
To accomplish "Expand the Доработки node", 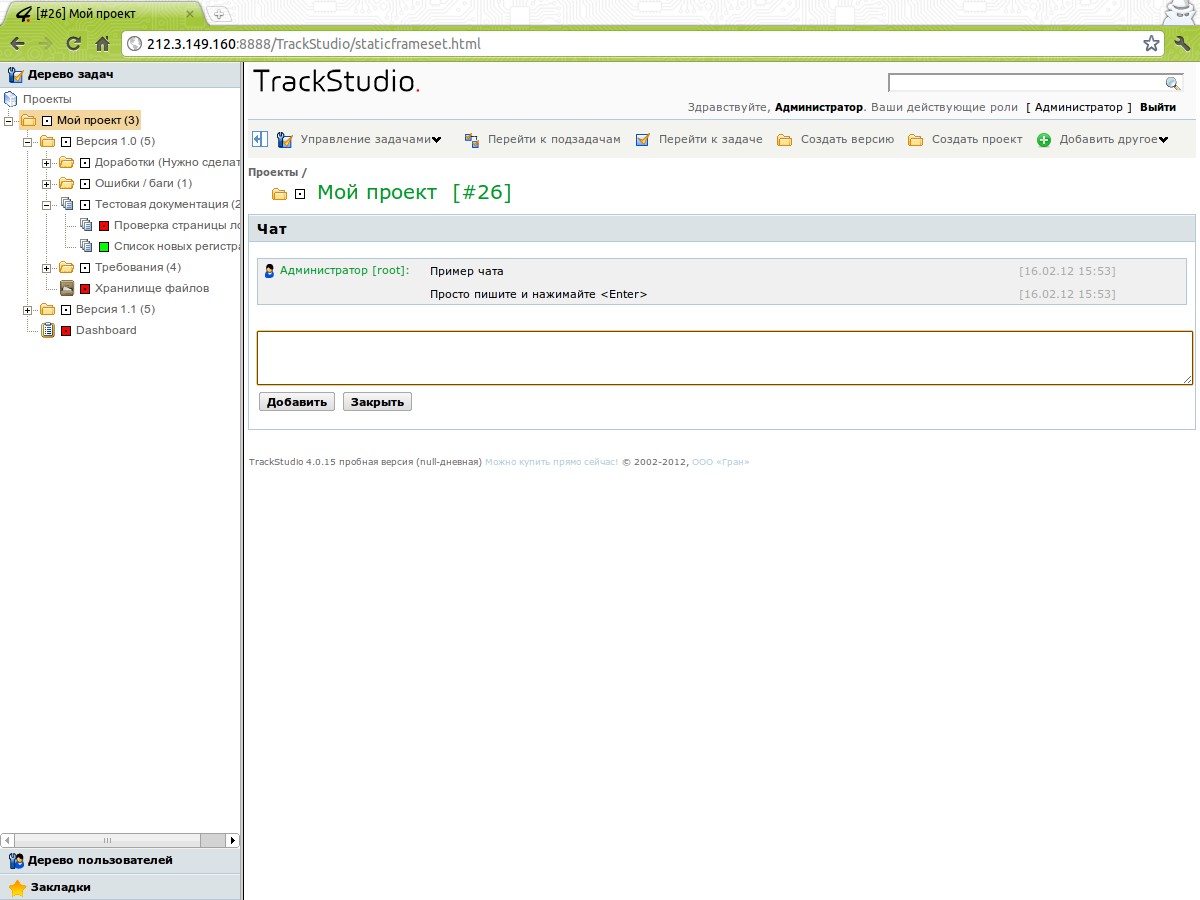I will coord(47,162).
